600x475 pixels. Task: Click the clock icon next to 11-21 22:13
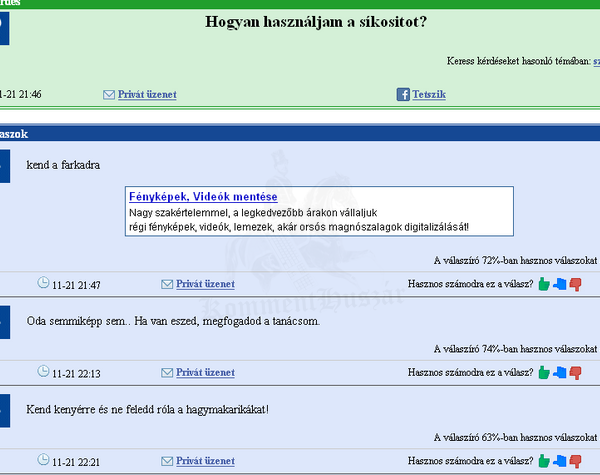point(43,371)
